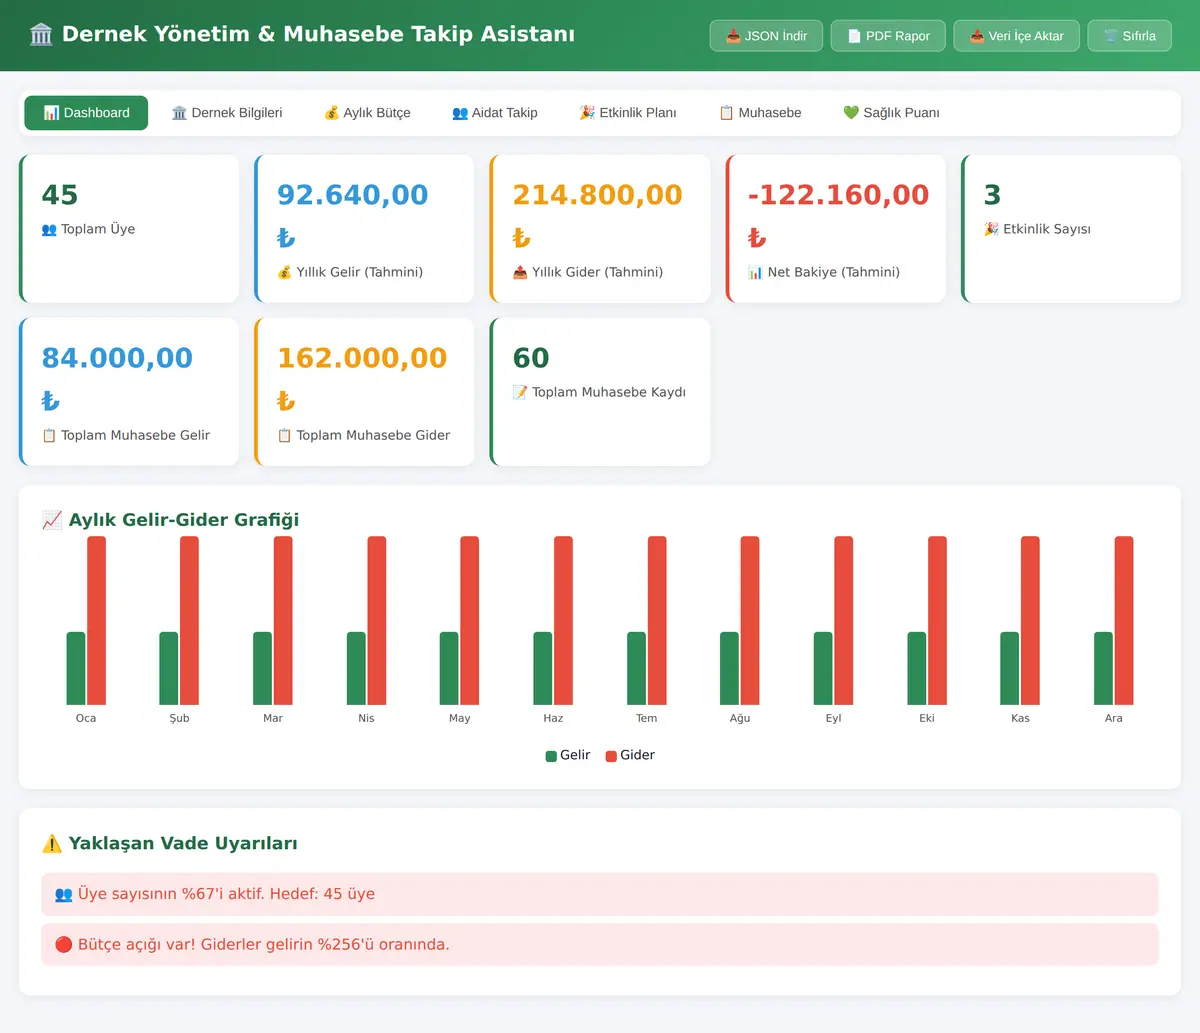Click the red Gider bar for Eyl

click(x=843, y=620)
